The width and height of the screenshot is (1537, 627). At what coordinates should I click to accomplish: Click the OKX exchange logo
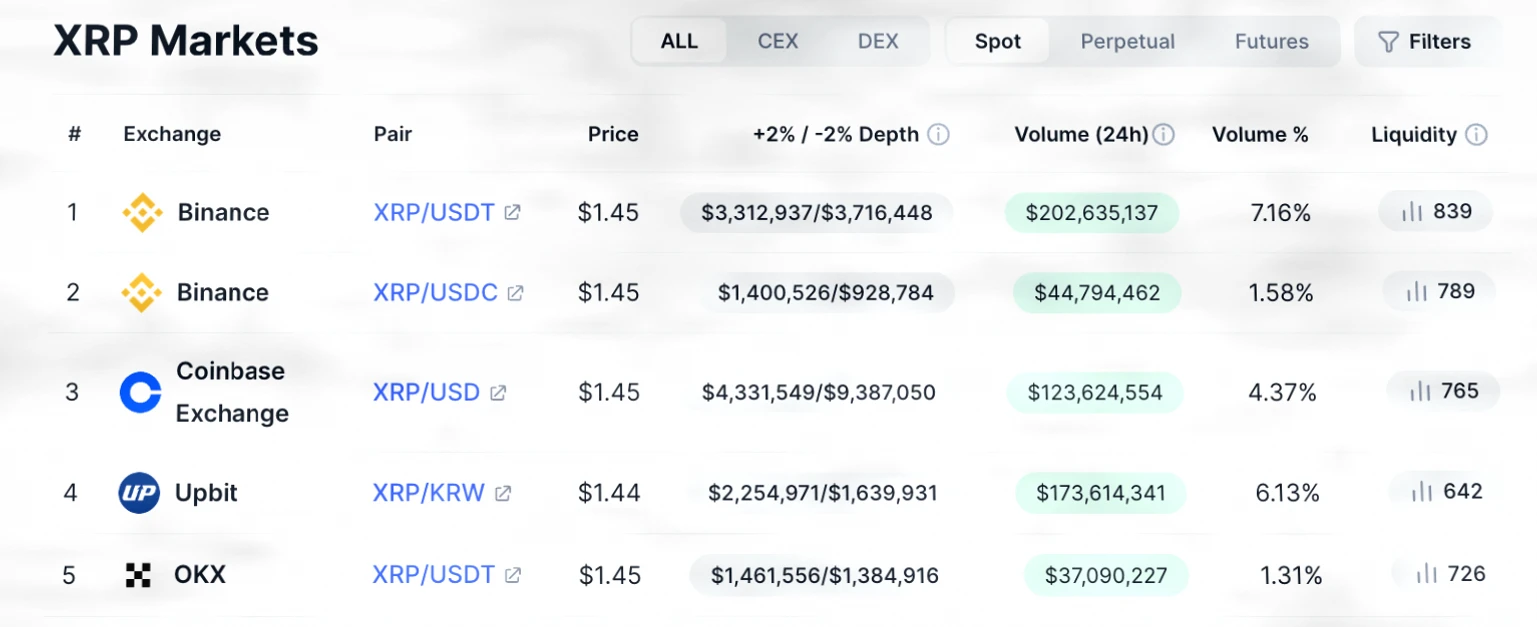pyautogui.click(x=141, y=574)
